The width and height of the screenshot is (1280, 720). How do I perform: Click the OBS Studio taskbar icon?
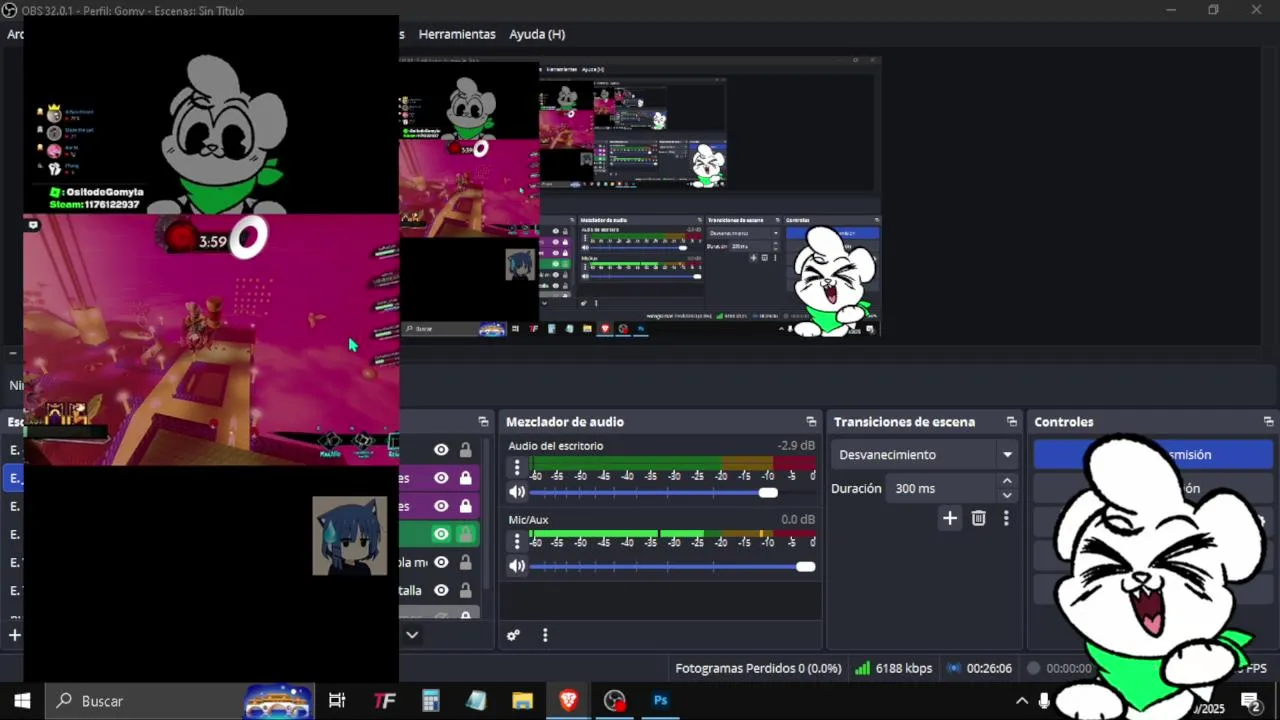[x=614, y=701]
